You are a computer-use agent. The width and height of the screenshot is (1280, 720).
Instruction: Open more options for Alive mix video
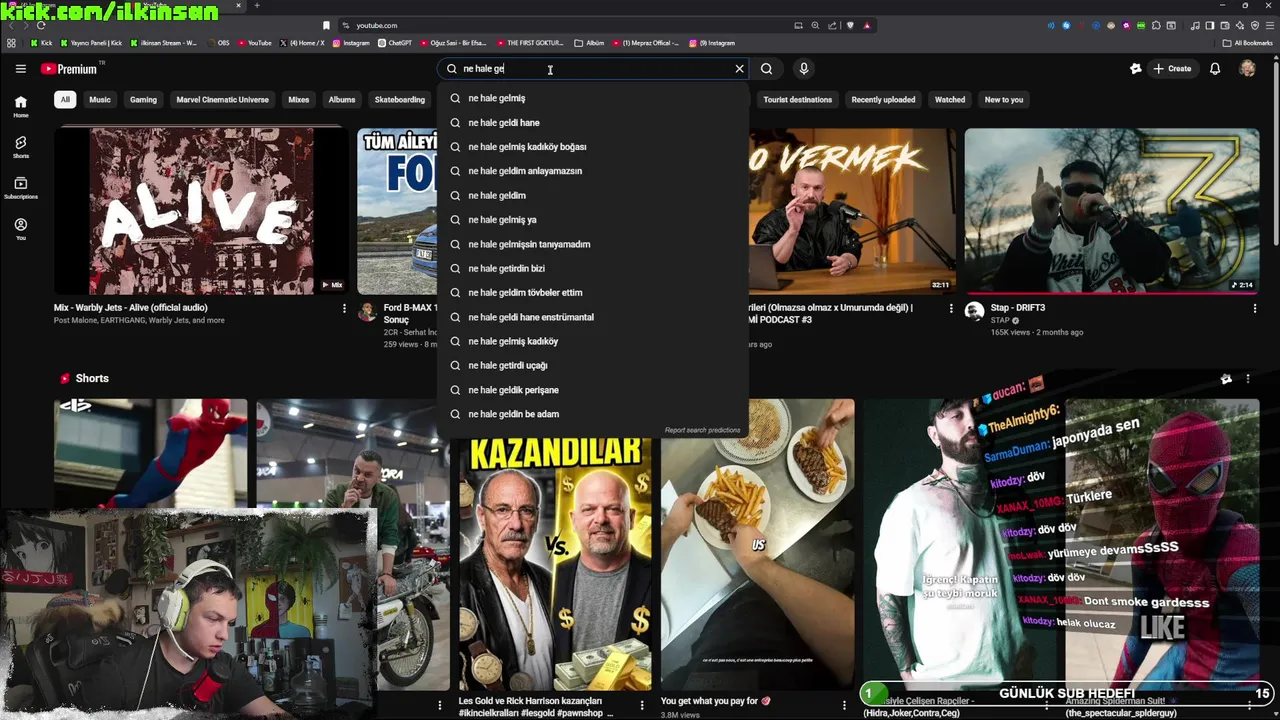[344, 309]
